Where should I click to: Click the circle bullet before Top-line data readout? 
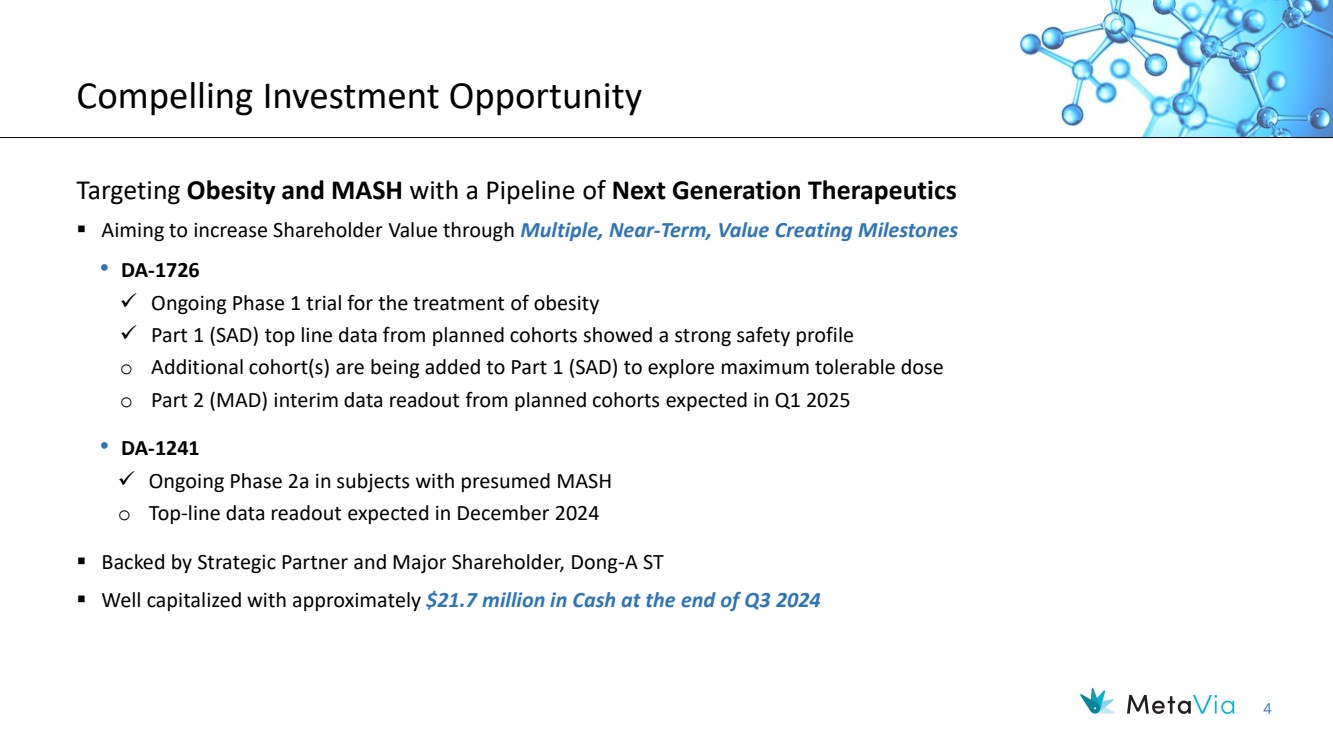point(125,515)
